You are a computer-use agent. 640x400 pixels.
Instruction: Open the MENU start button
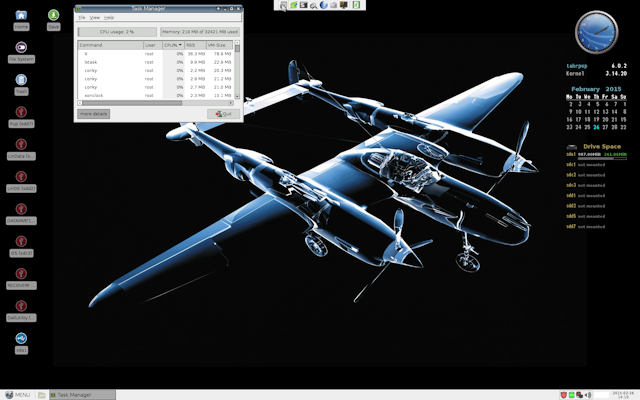[x=18, y=395]
